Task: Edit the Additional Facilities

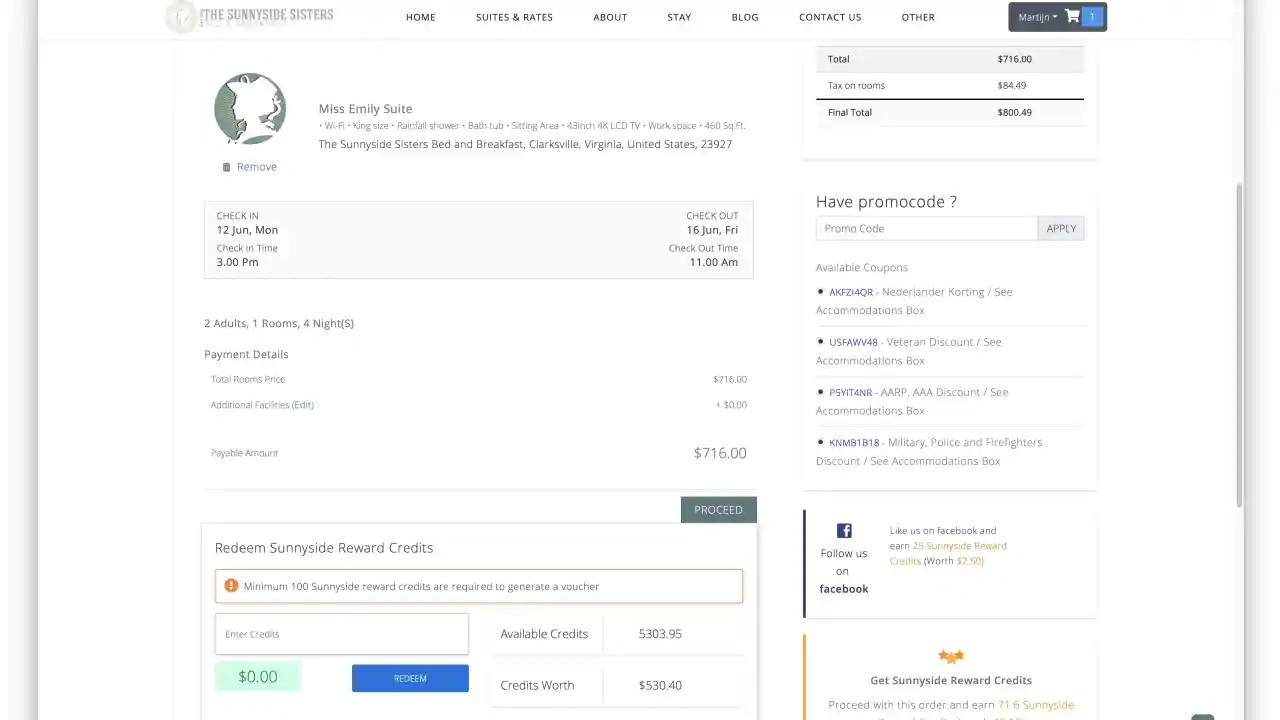Action: point(303,405)
